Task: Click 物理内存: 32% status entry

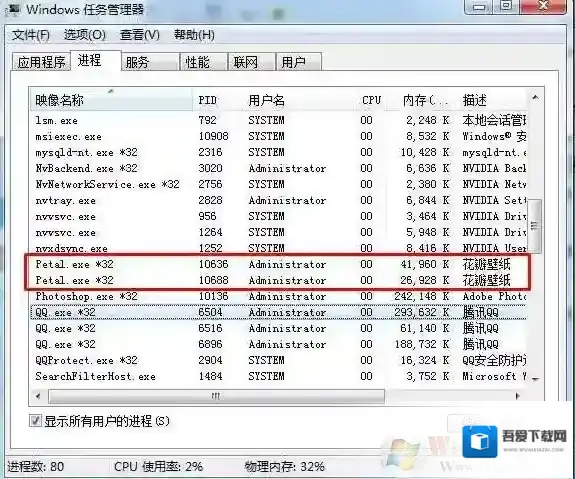Action: (284, 467)
